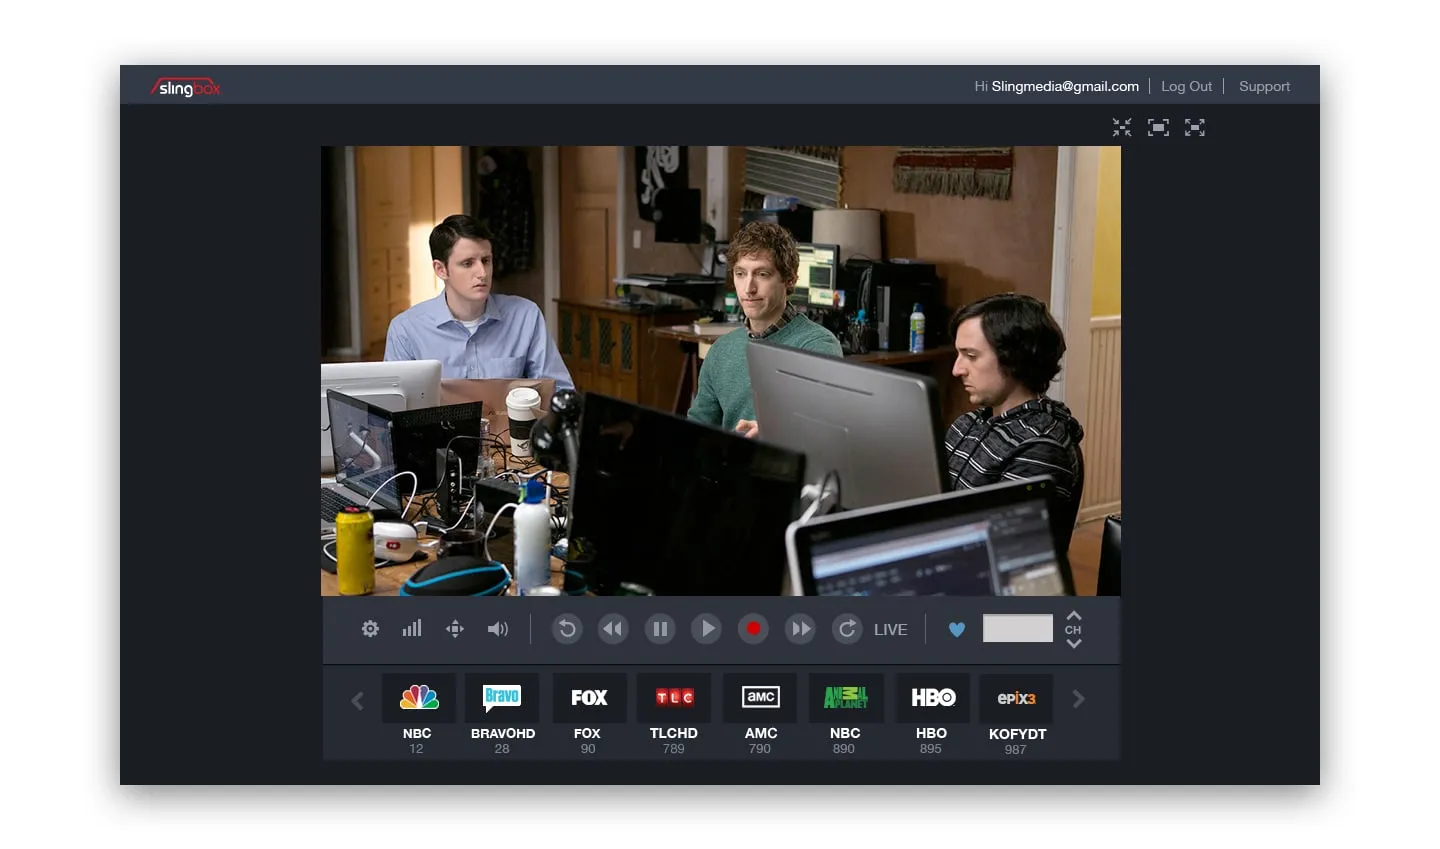Rewind the video
The image size is (1440, 849).
[x=613, y=629]
